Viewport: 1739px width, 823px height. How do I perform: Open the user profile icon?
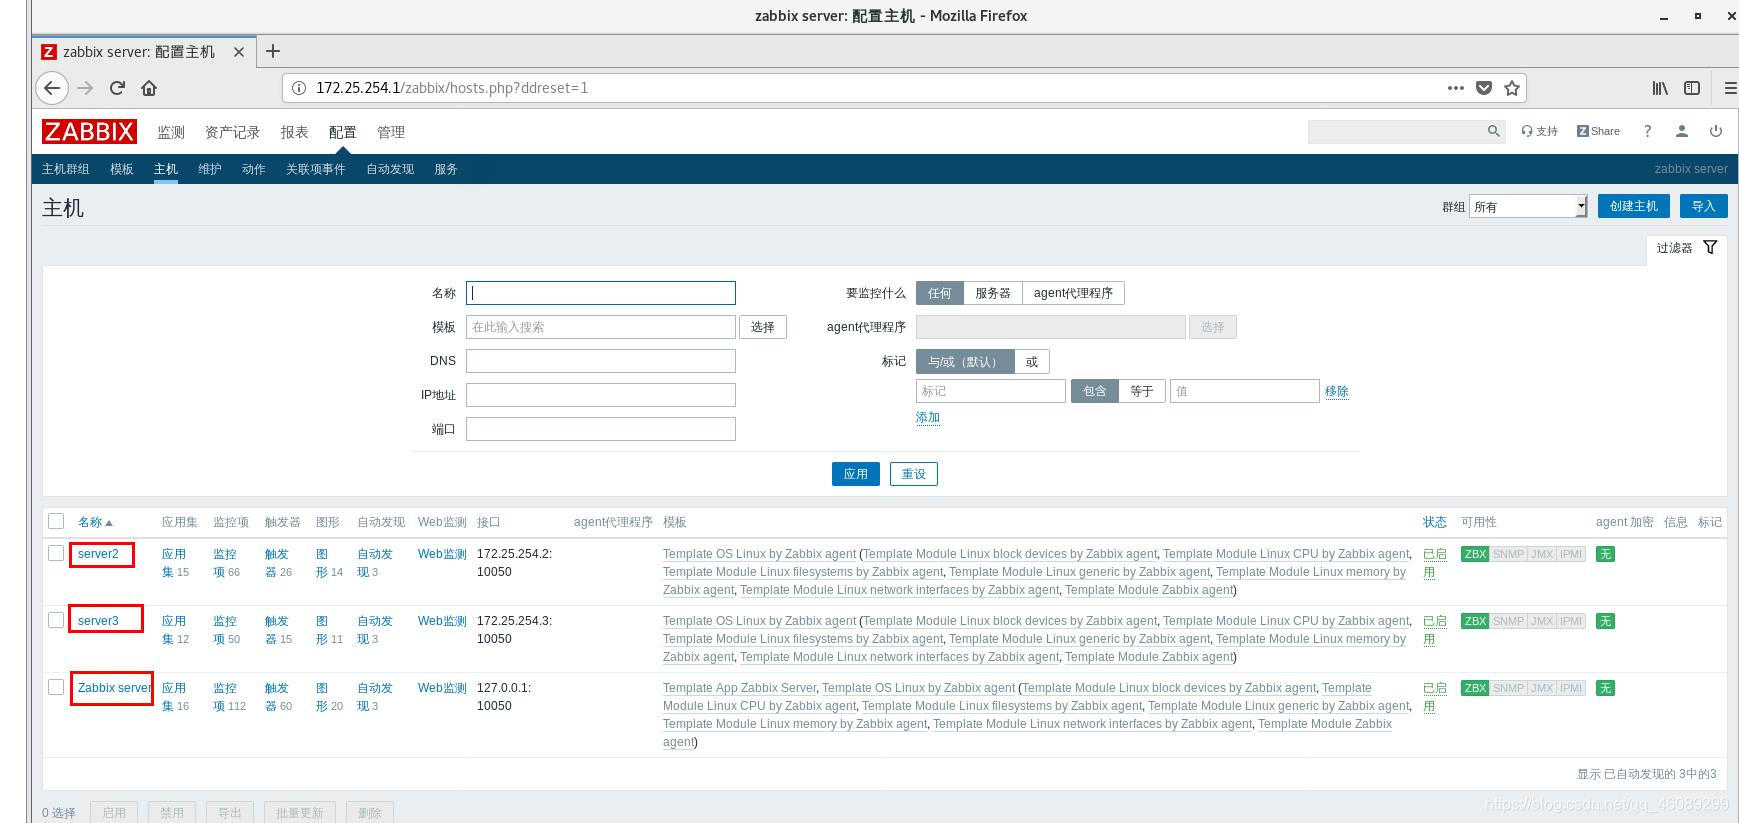[1682, 131]
